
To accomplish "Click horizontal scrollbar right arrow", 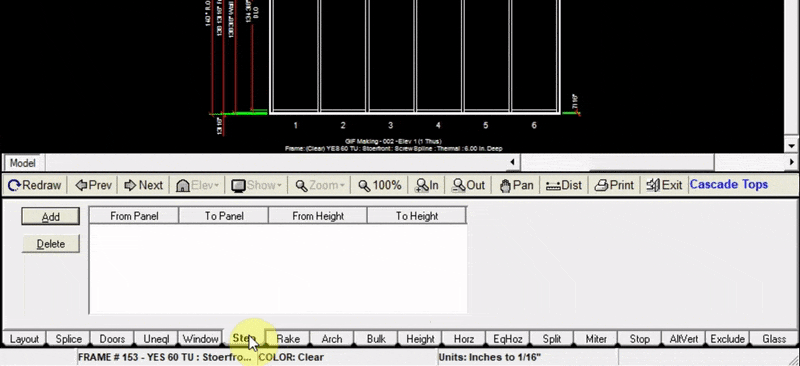I will click(792, 162).
